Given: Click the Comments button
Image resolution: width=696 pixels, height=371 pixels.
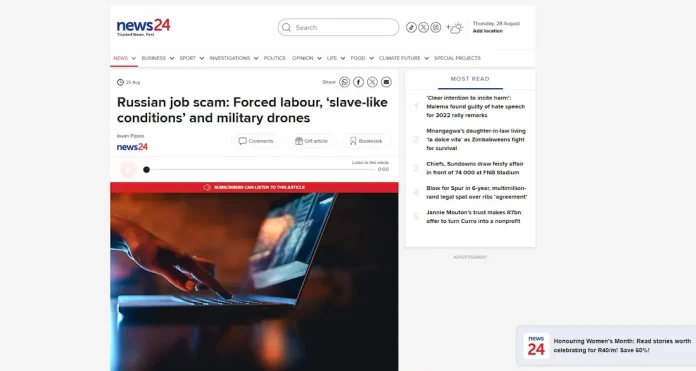Looking at the screenshot, I should (256, 141).
